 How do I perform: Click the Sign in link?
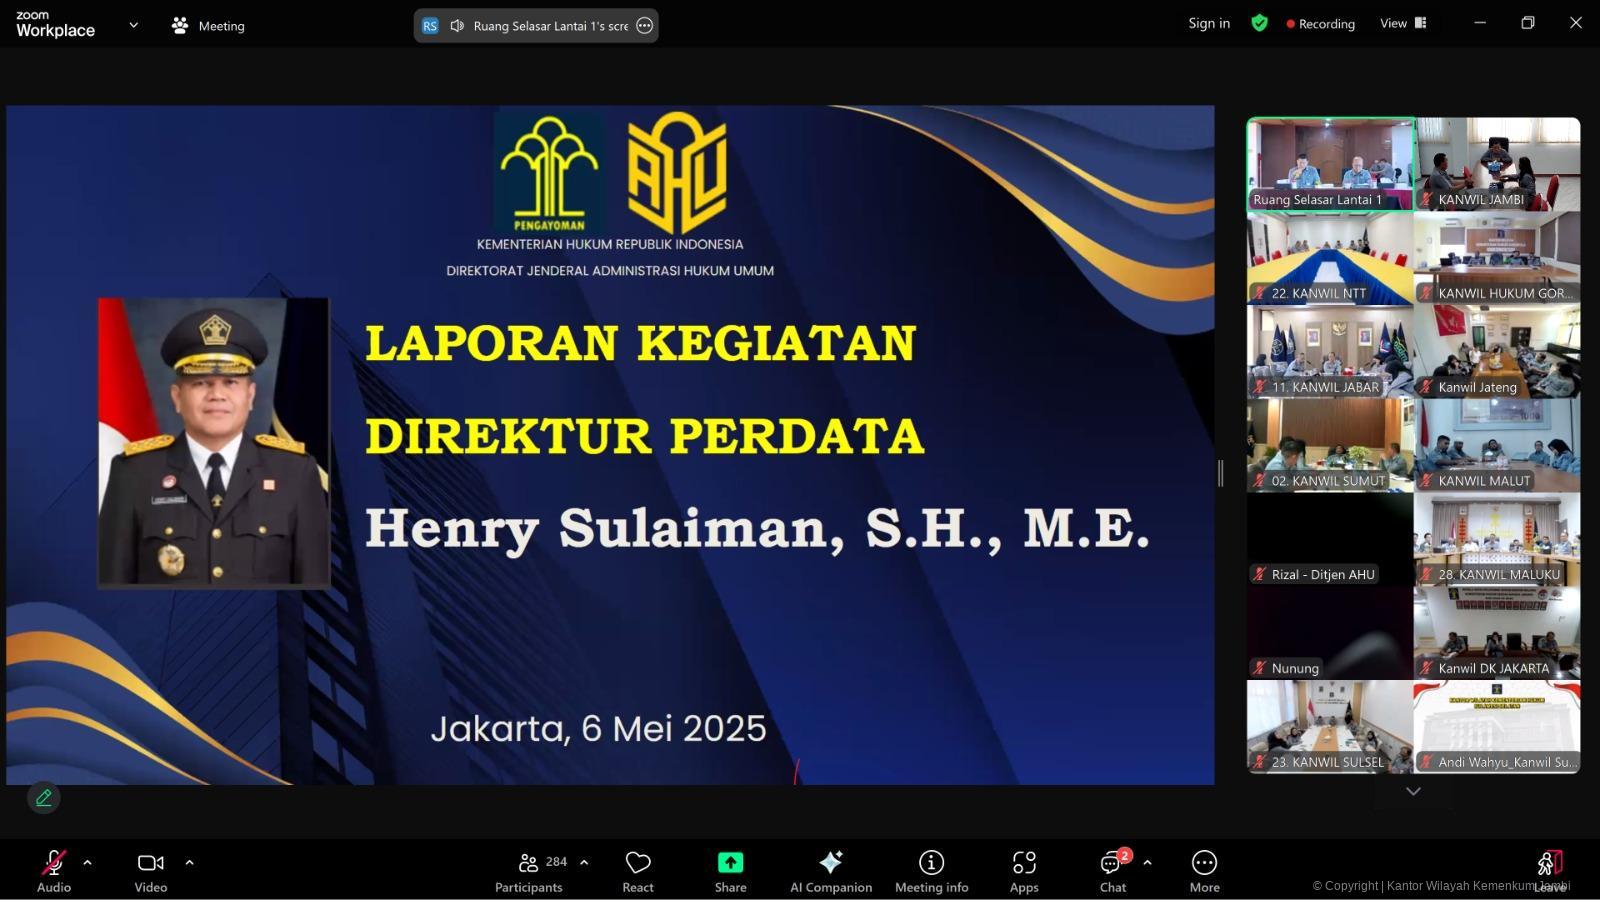click(x=1208, y=23)
